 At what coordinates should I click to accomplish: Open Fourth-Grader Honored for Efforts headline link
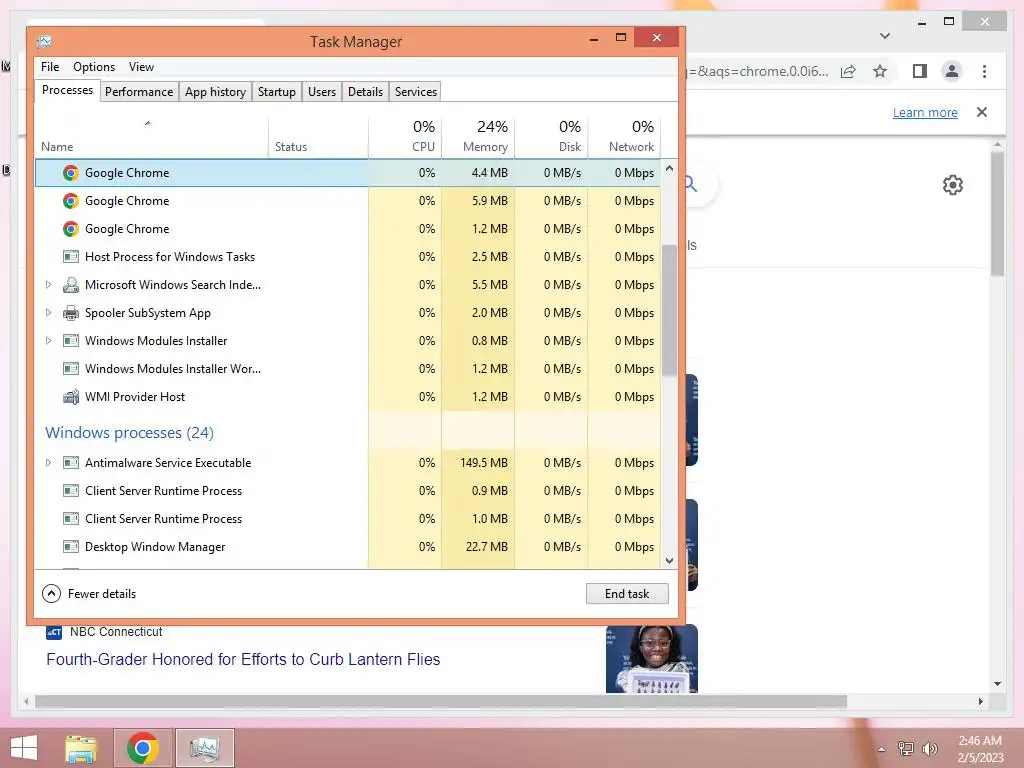(243, 660)
